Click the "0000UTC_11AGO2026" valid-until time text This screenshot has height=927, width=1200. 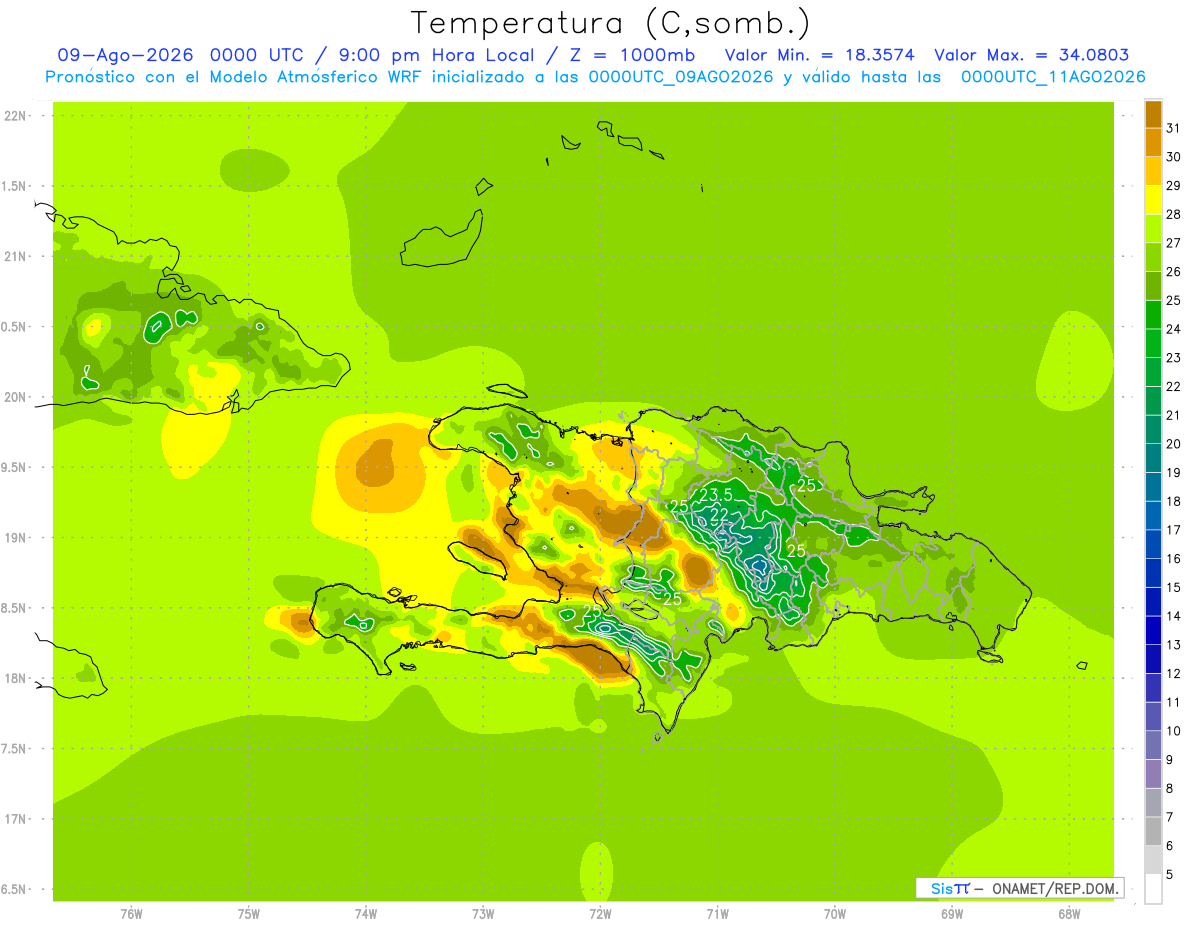[x=1053, y=77]
